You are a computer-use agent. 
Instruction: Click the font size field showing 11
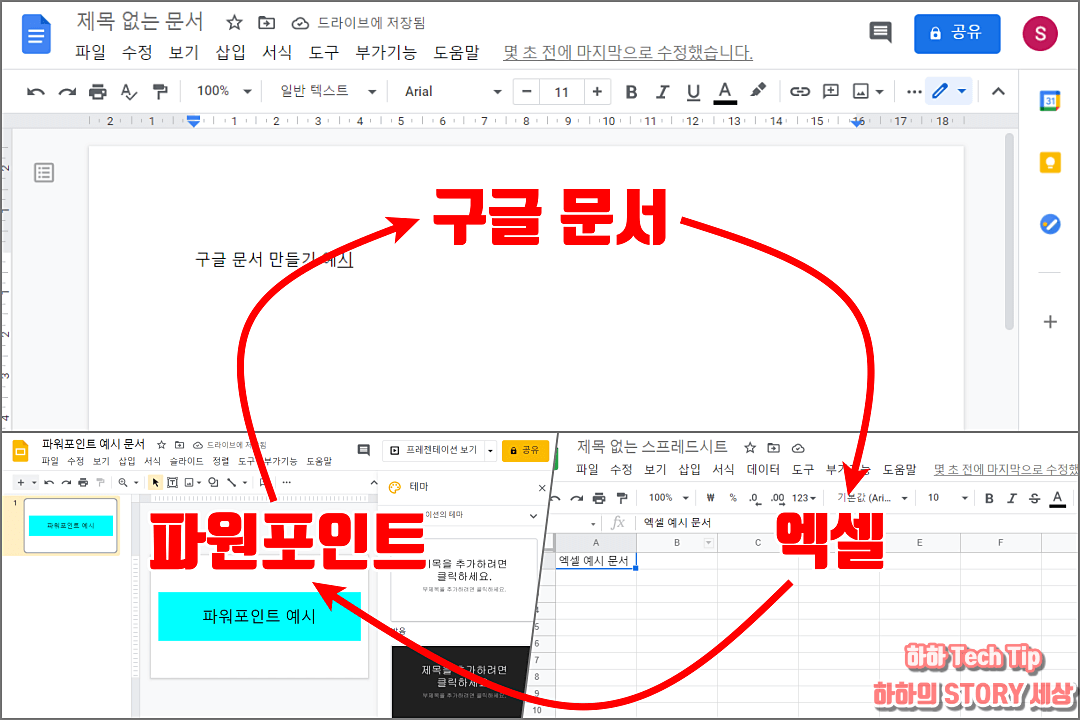point(562,92)
